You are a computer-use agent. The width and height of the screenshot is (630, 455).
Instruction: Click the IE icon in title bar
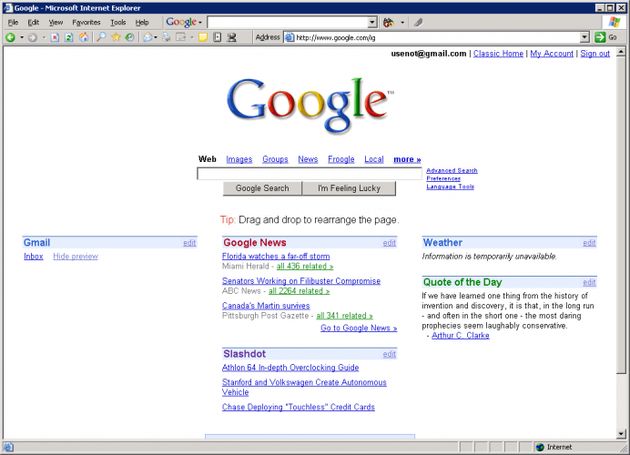8,8
